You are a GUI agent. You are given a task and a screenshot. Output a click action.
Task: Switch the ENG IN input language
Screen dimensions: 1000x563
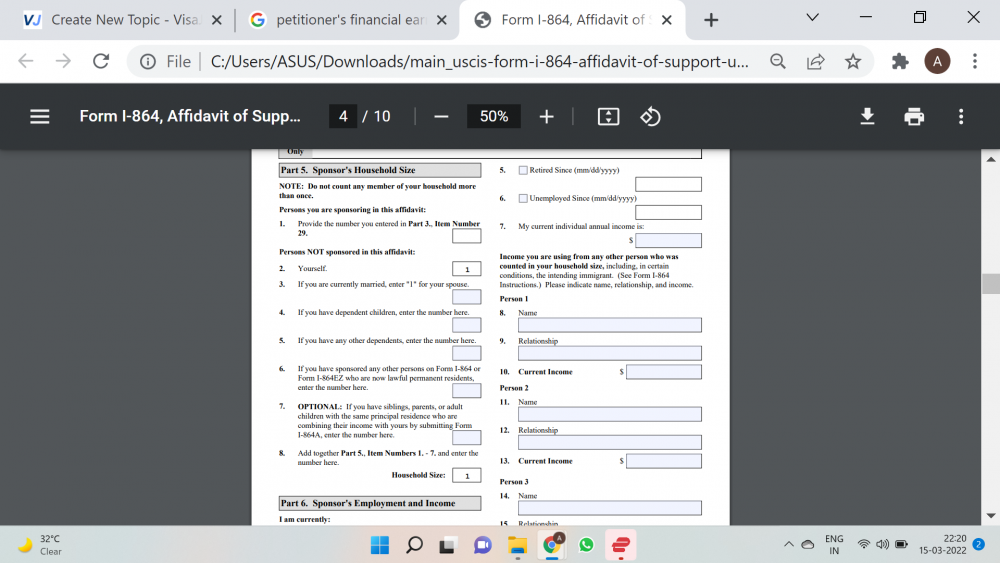click(834, 545)
